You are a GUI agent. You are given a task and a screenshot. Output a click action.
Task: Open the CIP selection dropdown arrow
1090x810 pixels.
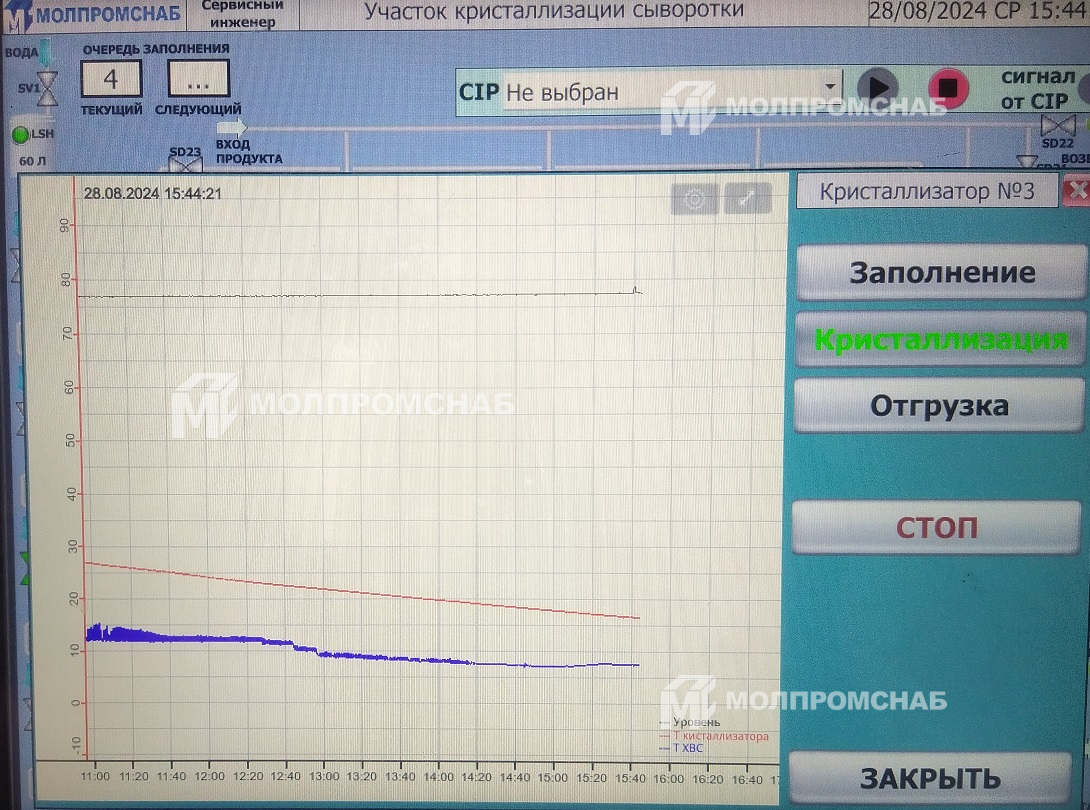coord(830,88)
